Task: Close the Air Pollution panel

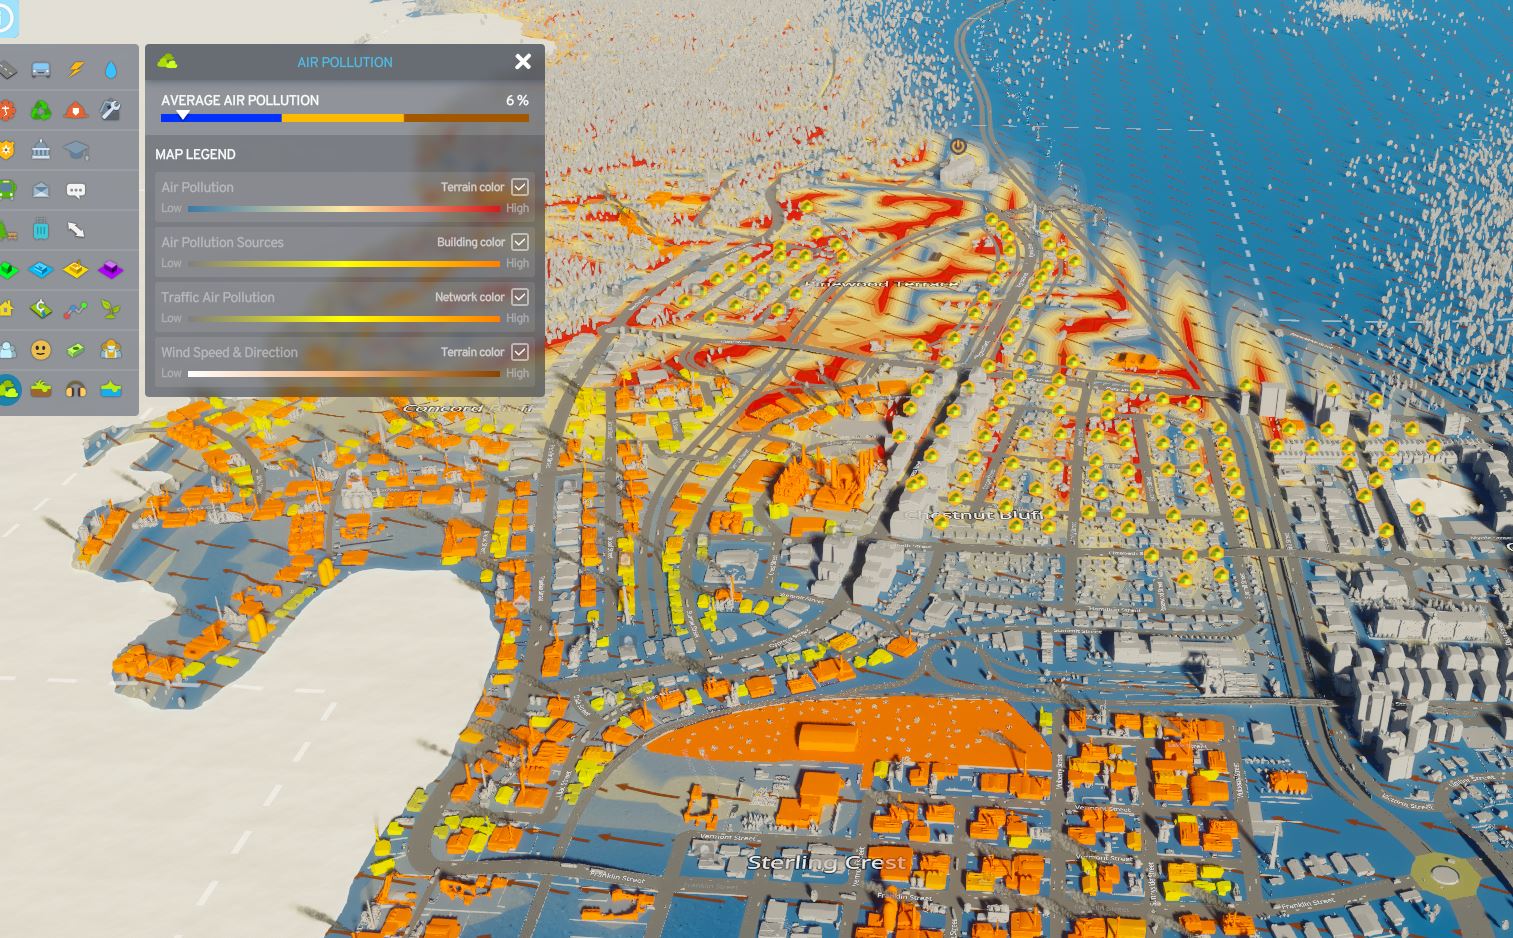Action: click(523, 62)
